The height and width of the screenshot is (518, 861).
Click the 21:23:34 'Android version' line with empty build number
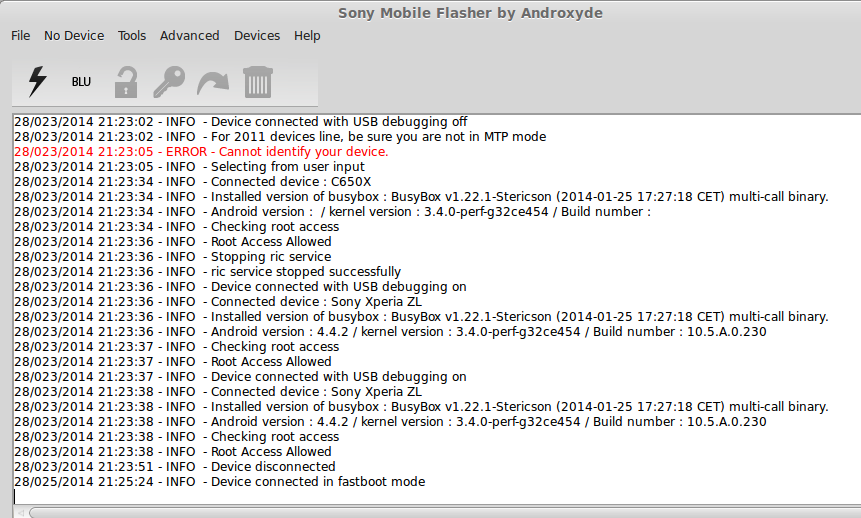point(332,212)
